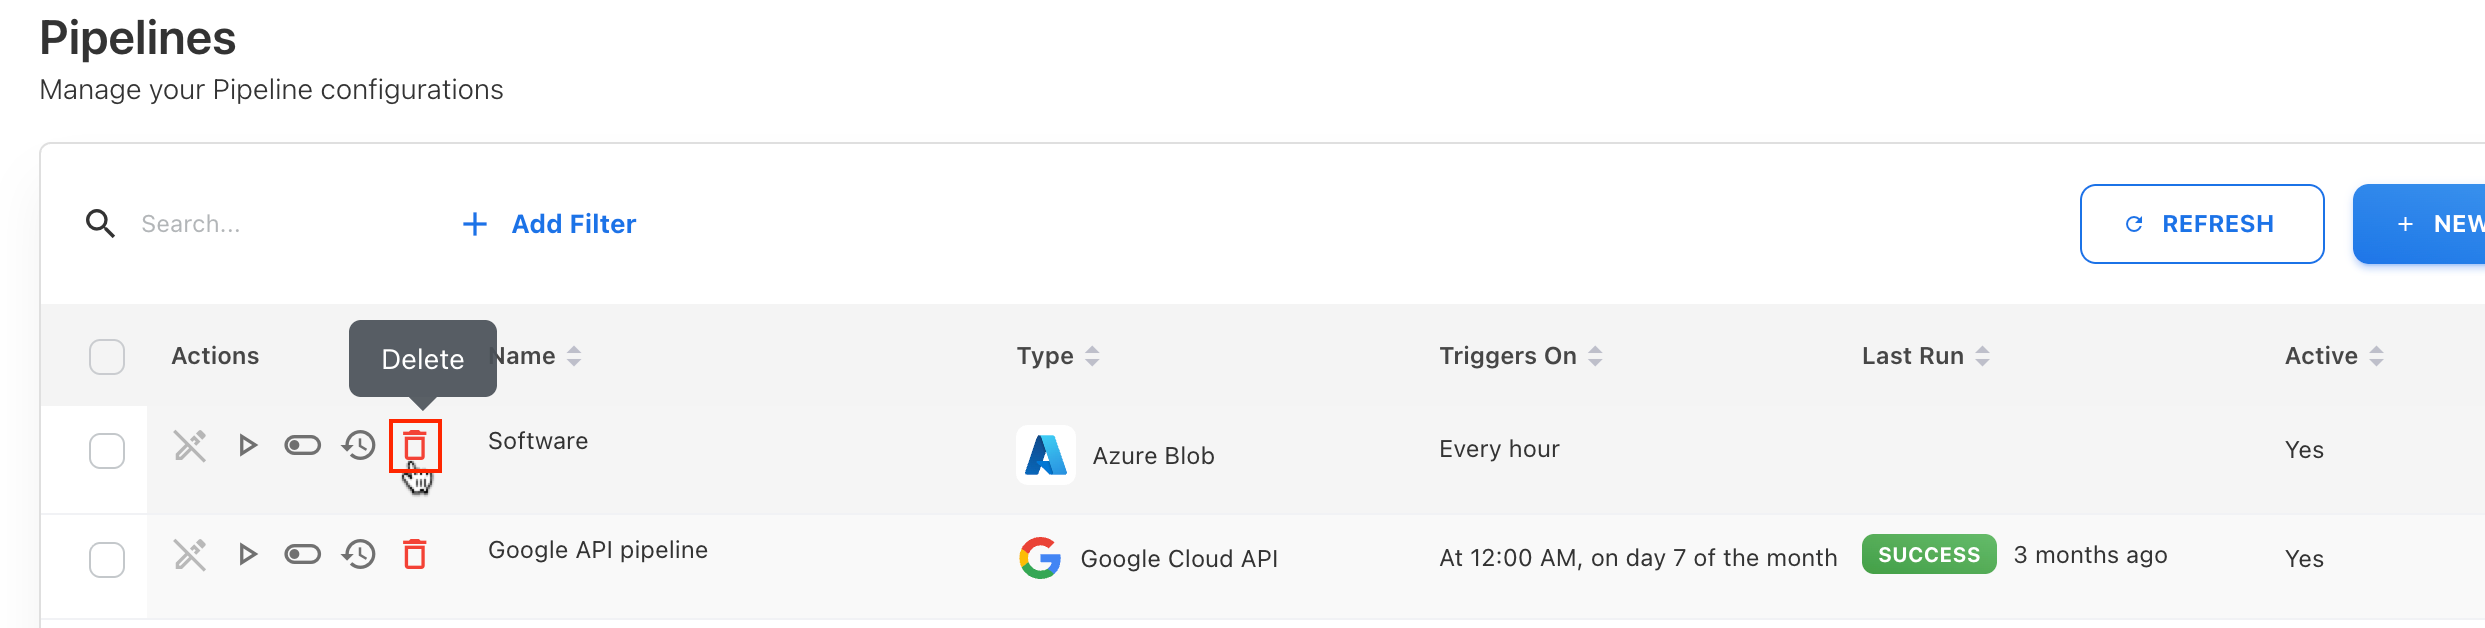Select the Software pipeline row checkbox

click(x=107, y=451)
